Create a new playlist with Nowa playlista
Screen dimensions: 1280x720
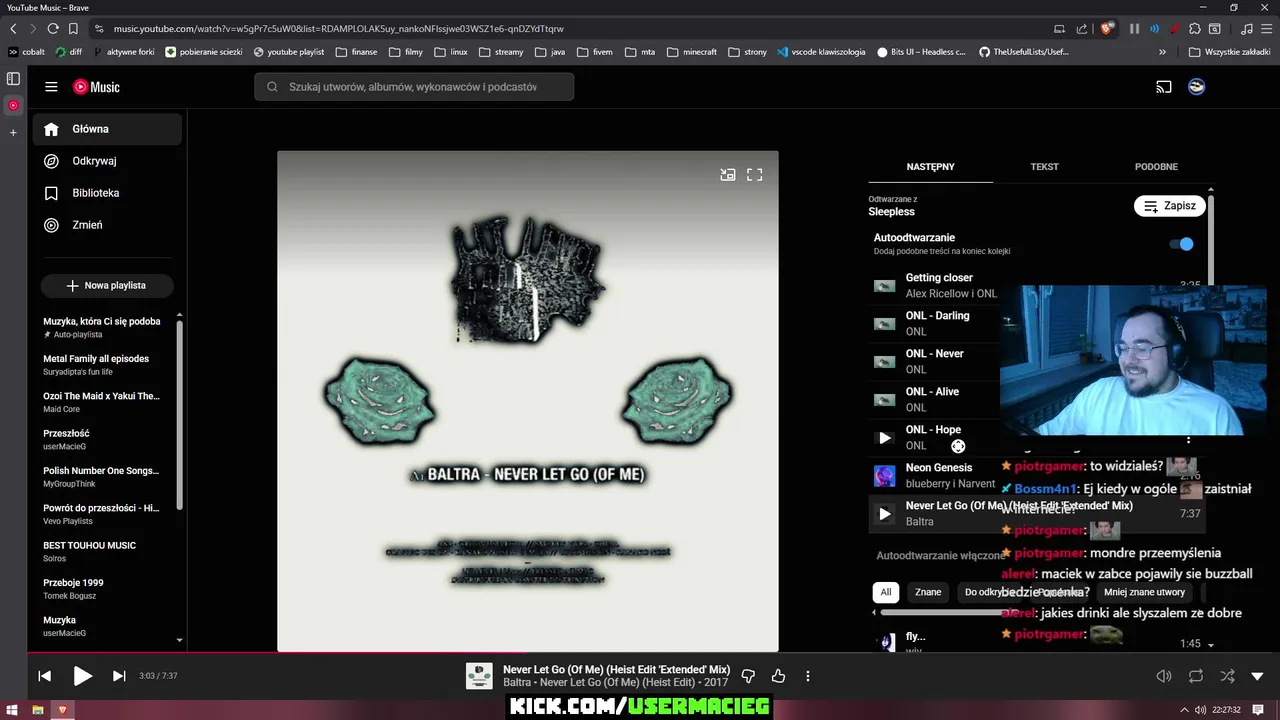(107, 285)
